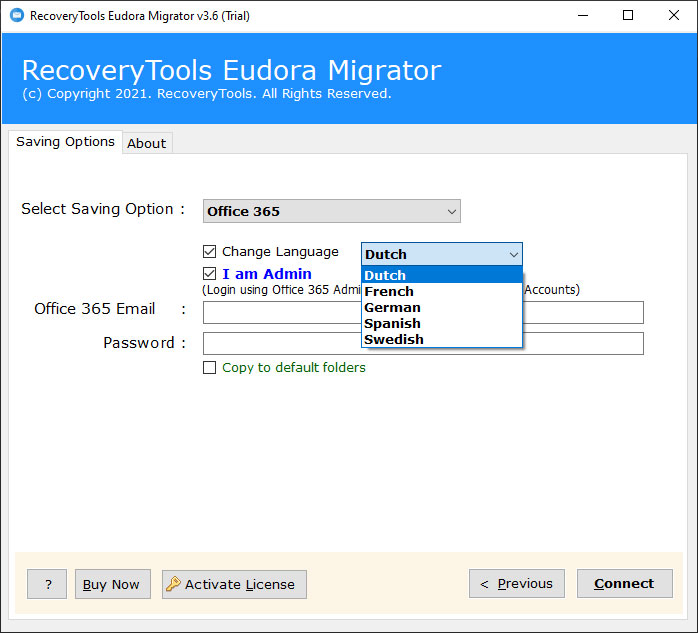The height and width of the screenshot is (633, 698).
Task: Click the RecoveryTools app icon in title bar
Action: coord(17,16)
